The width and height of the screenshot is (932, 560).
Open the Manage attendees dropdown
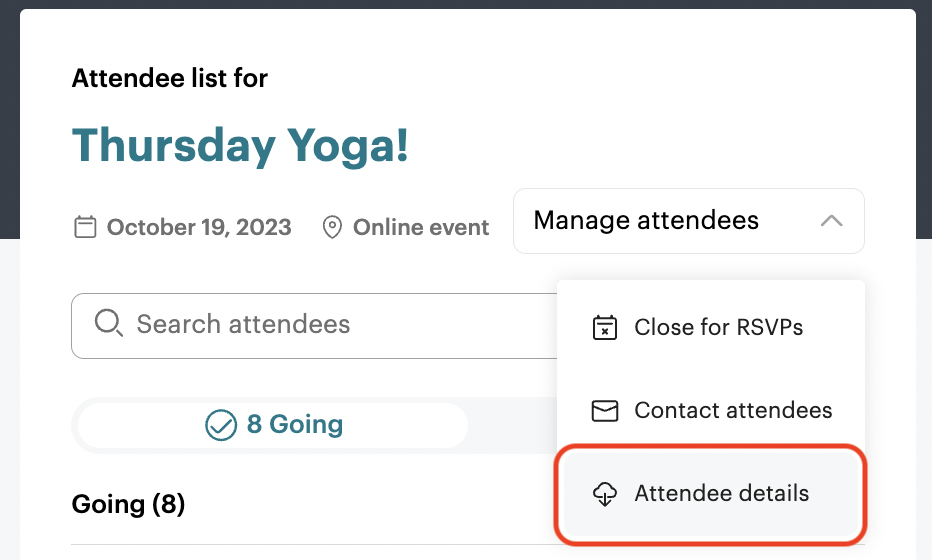click(688, 221)
